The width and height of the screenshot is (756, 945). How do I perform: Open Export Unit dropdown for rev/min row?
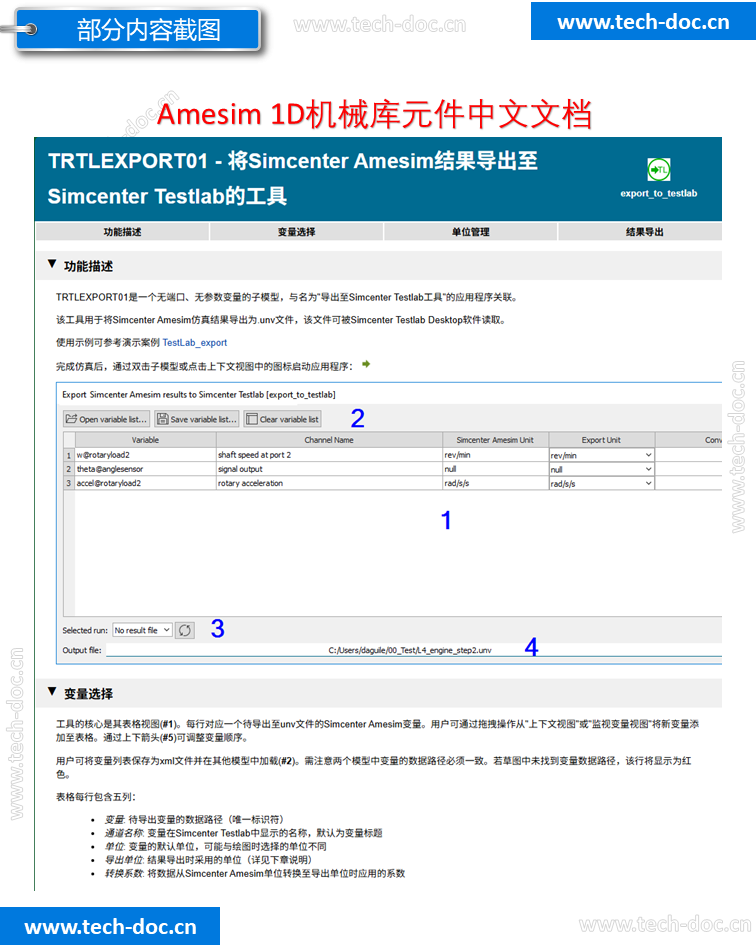coord(601,455)
